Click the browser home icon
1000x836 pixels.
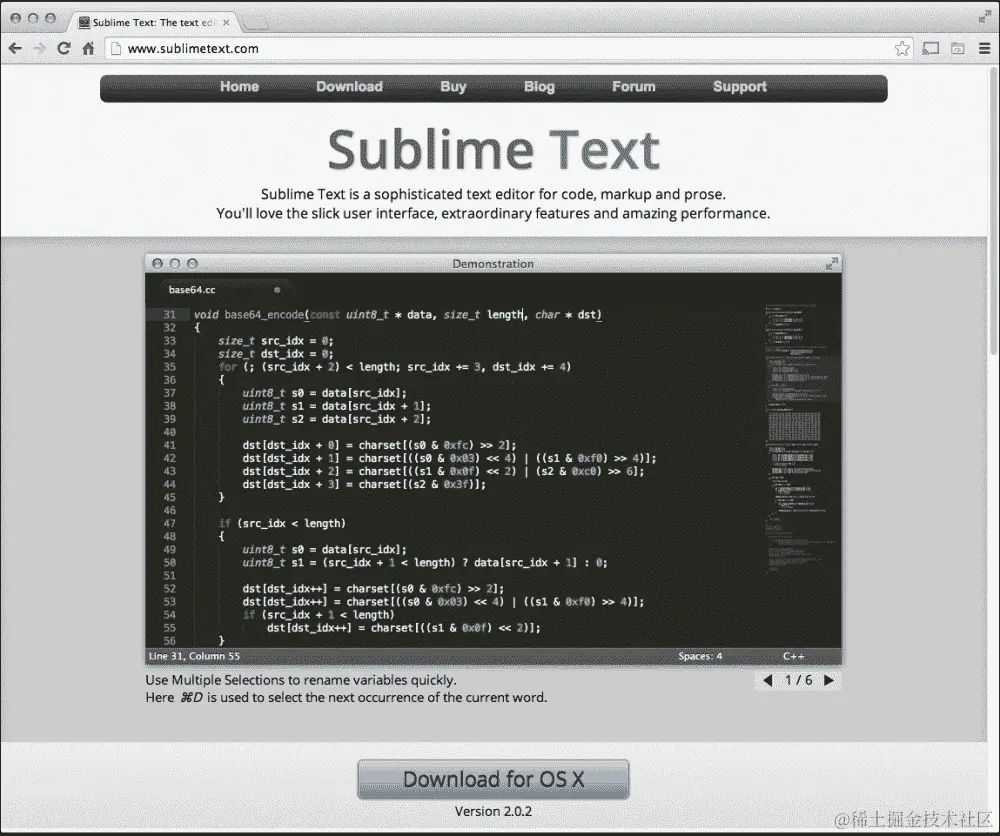pos(88,48)
